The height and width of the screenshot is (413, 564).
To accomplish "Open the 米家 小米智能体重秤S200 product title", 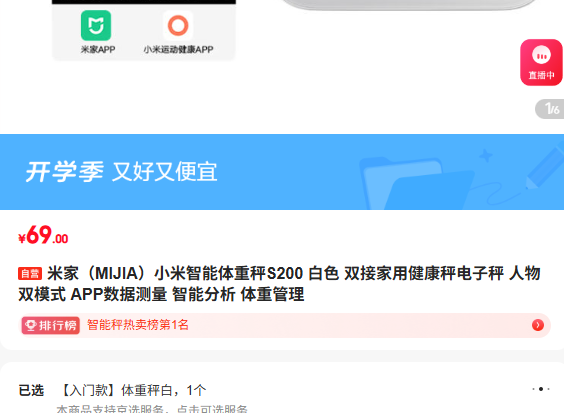I will point(280,284).
